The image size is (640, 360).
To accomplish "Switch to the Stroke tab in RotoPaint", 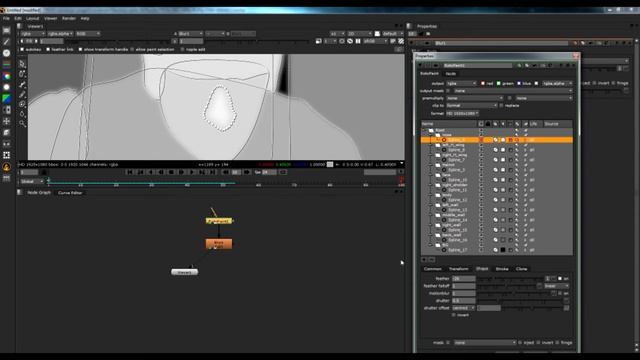I will tap(502, 269).
